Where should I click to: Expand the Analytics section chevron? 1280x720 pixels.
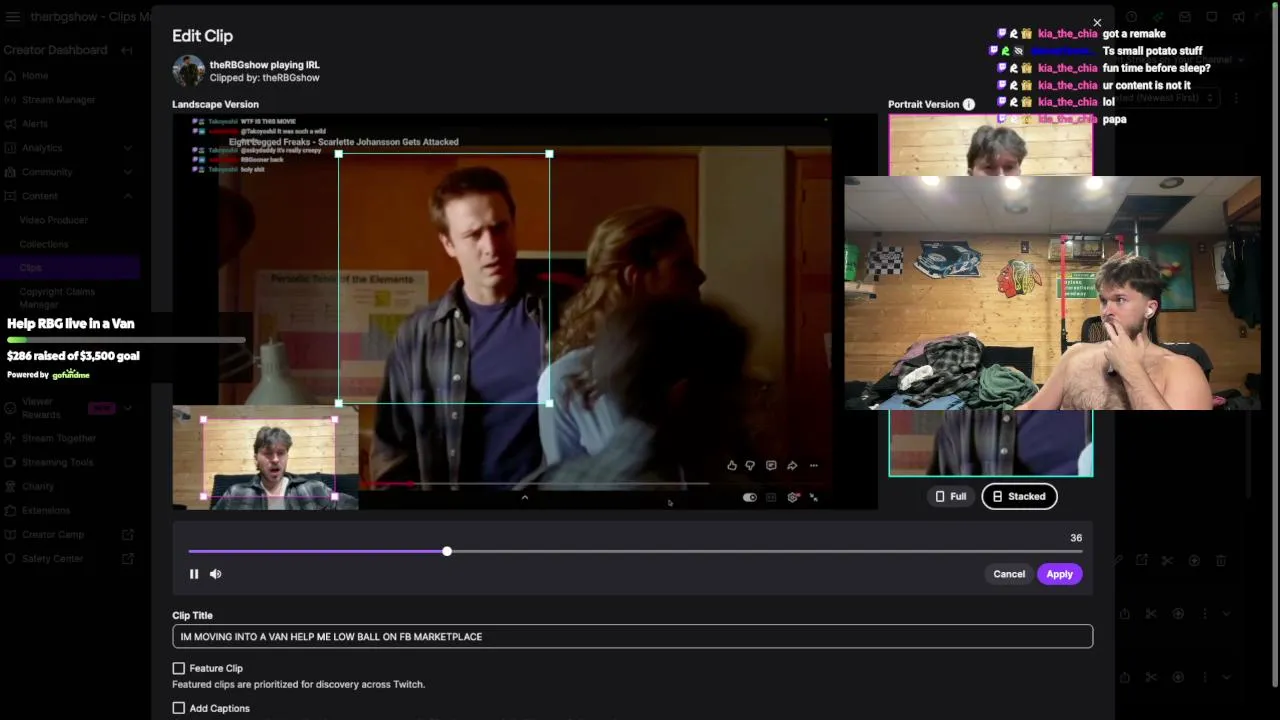click(x=128, y=148)
